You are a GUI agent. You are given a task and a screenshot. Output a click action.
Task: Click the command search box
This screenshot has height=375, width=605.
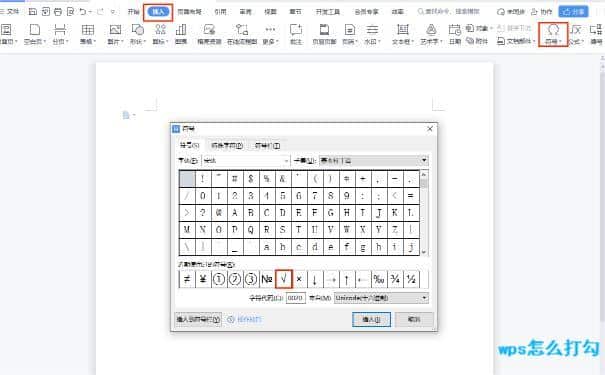pos(449,12)
